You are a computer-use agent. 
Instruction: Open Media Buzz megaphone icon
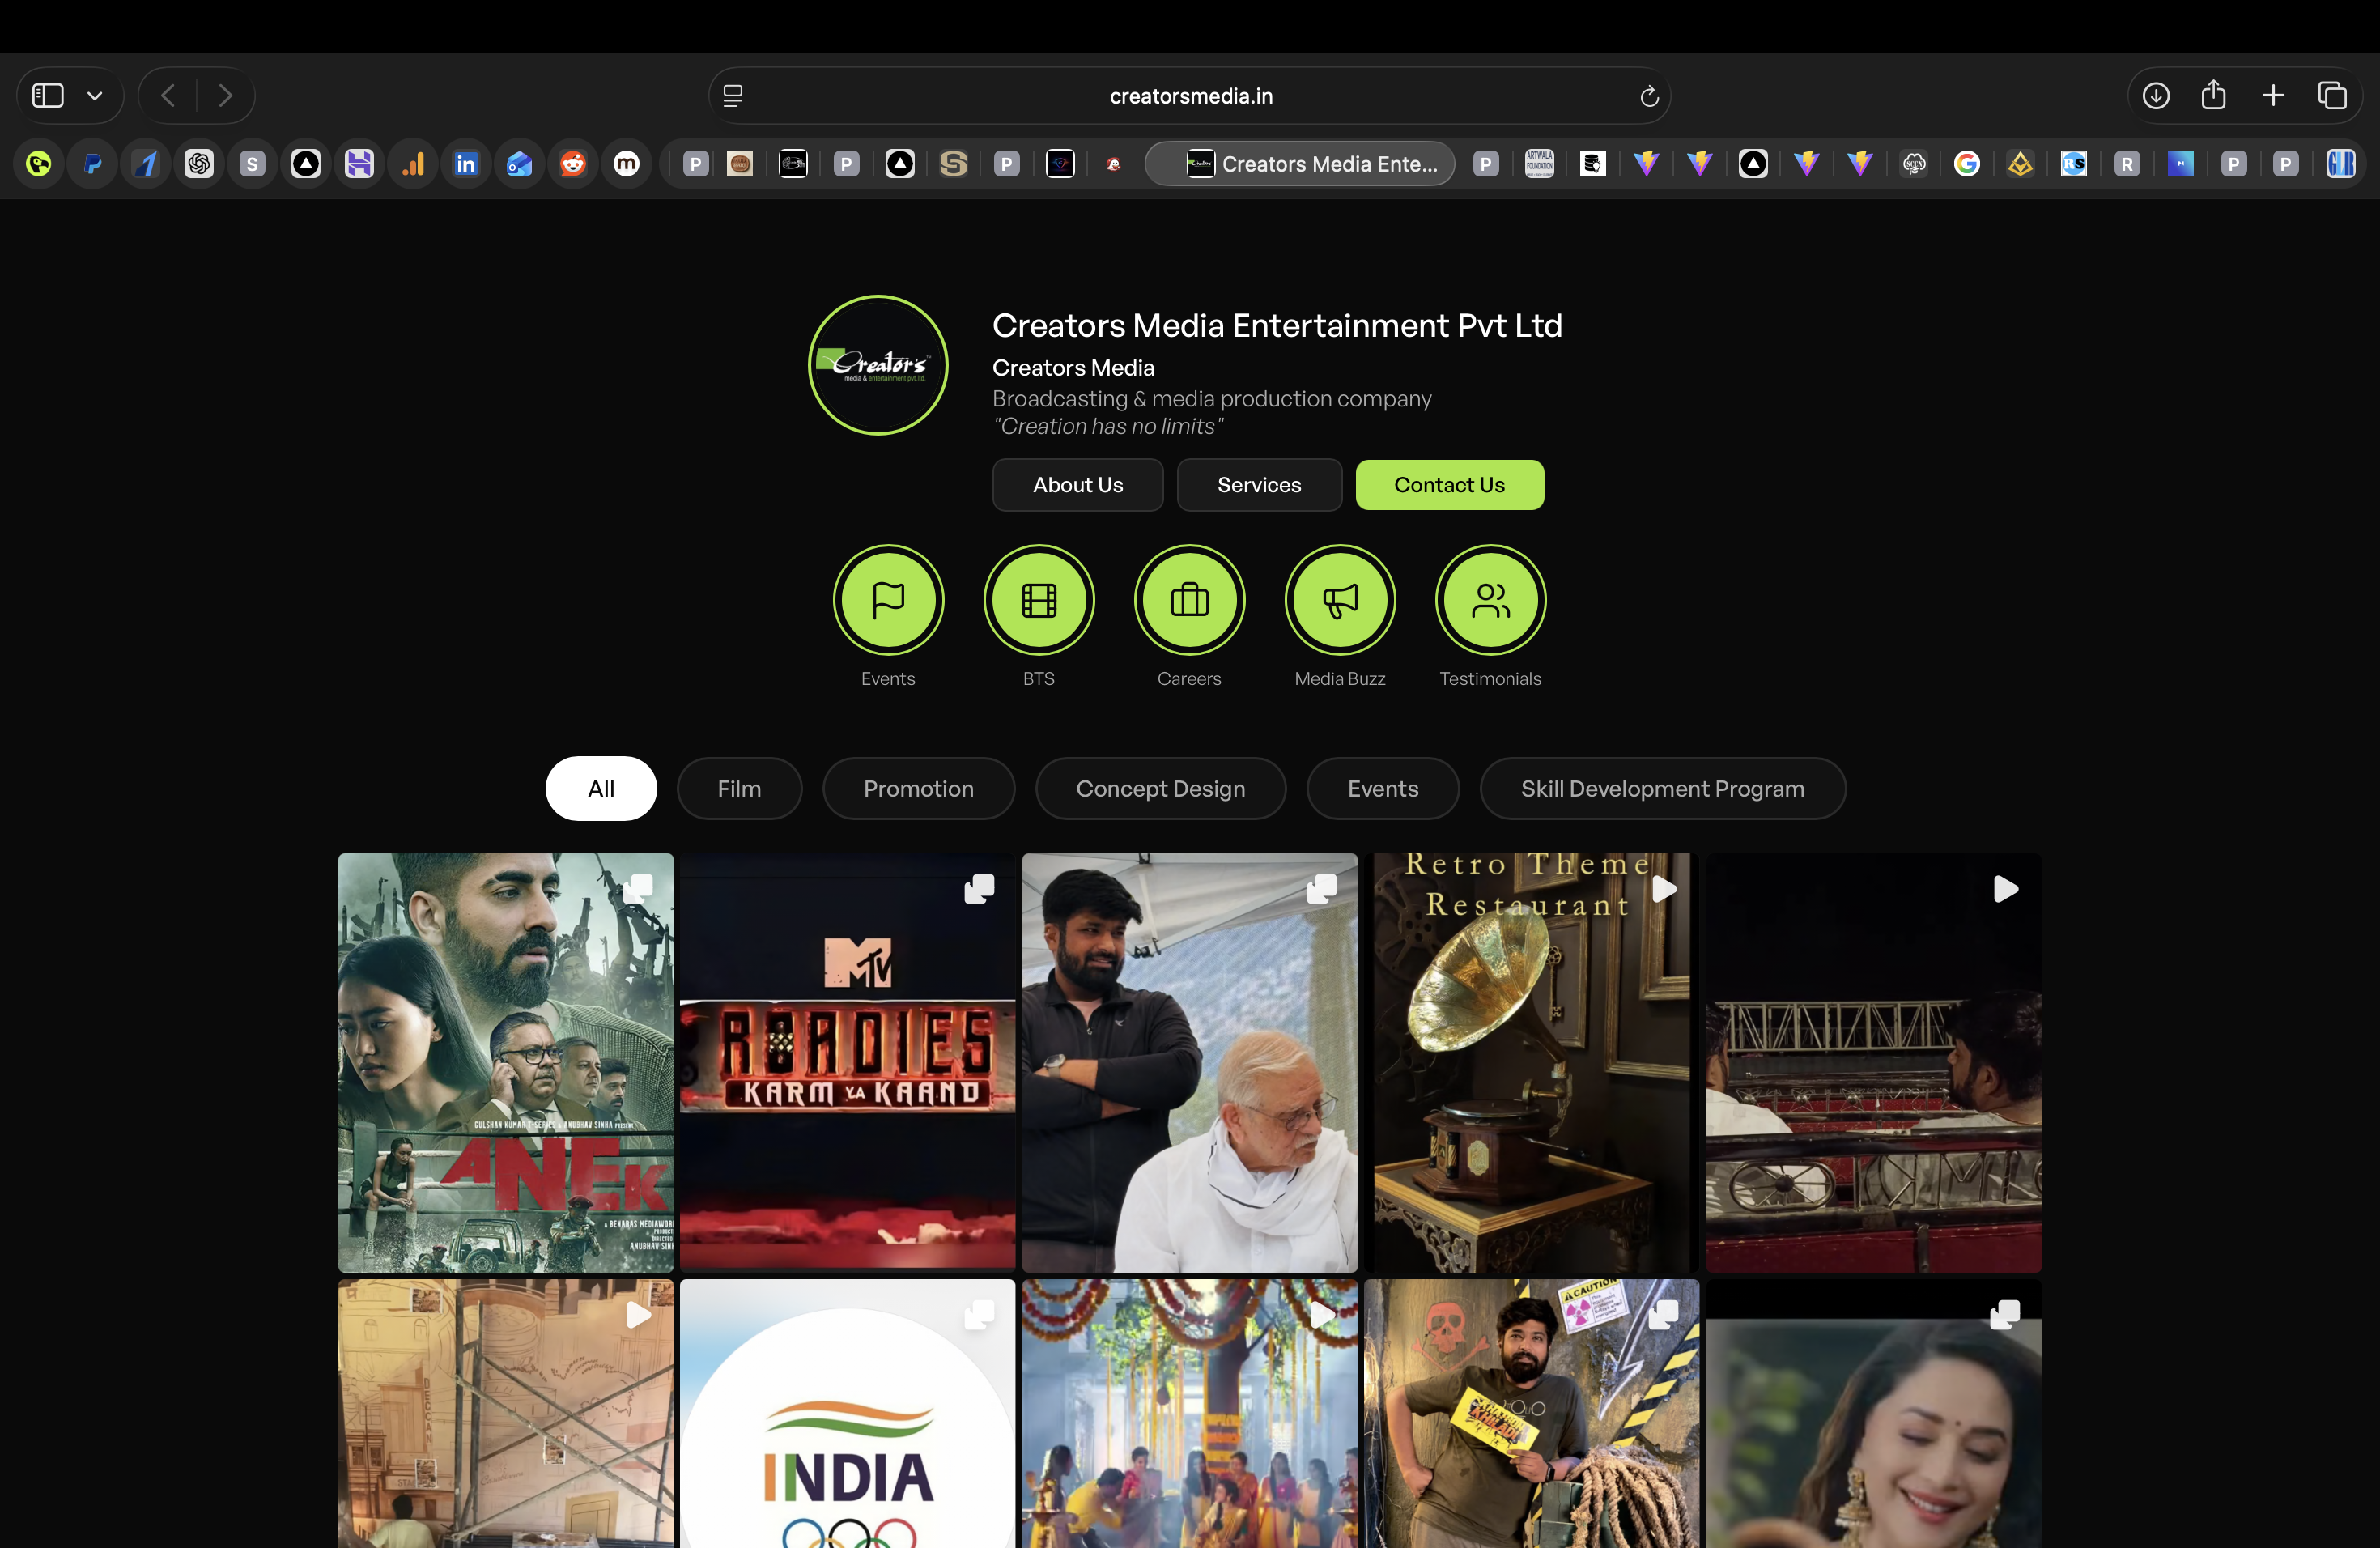(1339, 600)
